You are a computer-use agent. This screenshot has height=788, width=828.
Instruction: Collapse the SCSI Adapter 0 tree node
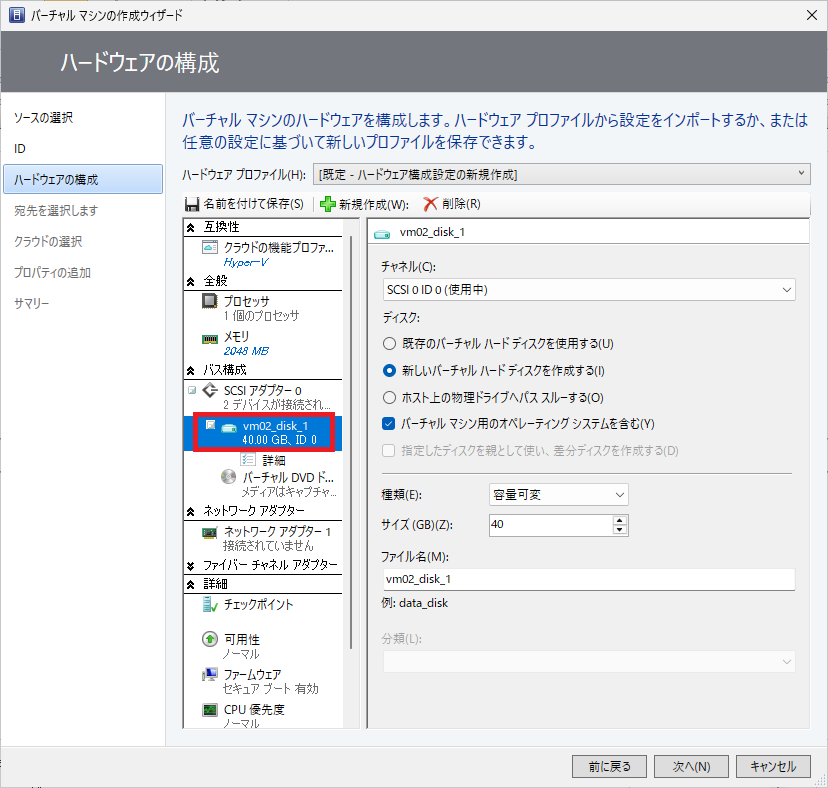tap(192, 390)
